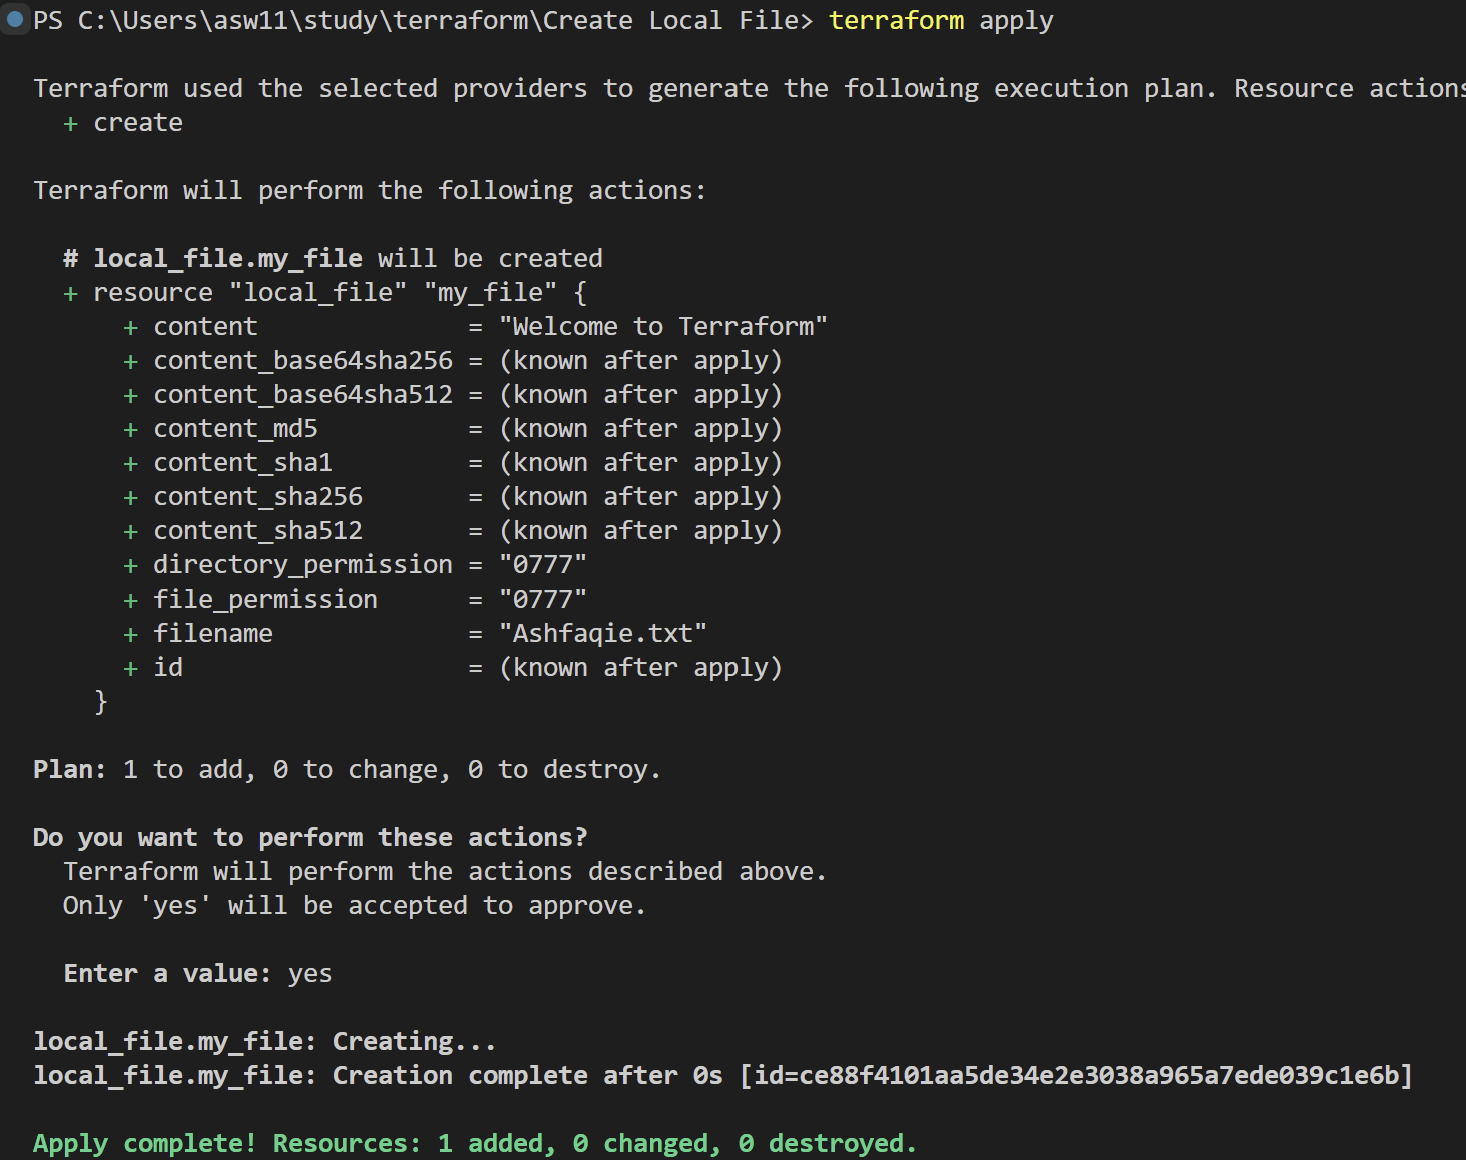Click the file_permission "0777" row
1466x1160 pixels.
(355, 600)
